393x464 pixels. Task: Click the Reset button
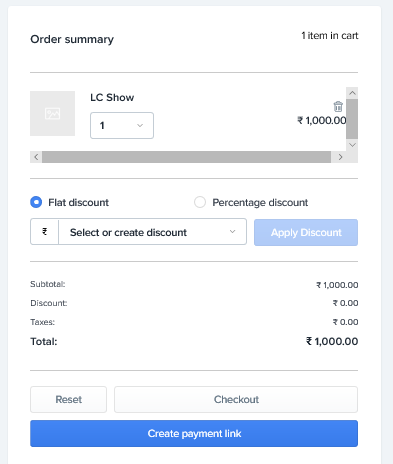[x=68, y=399]
